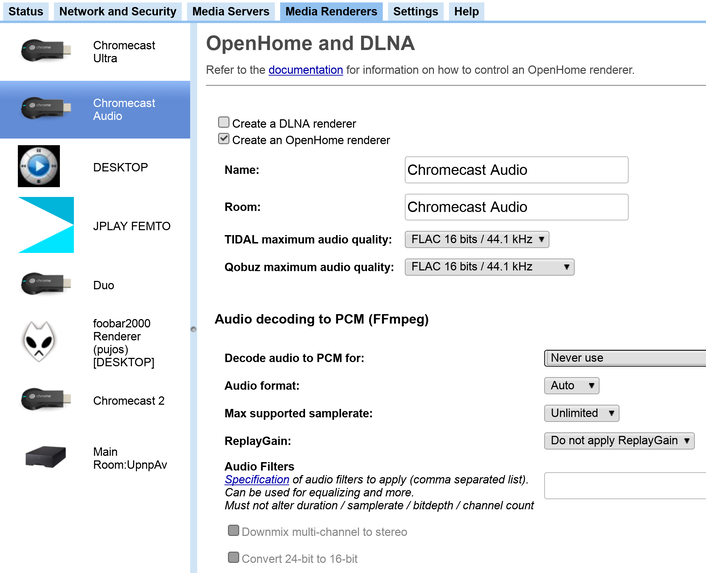Open the Audio format dropdown
Viewport: 706px width, 573px height.
[x=572, y=385]
